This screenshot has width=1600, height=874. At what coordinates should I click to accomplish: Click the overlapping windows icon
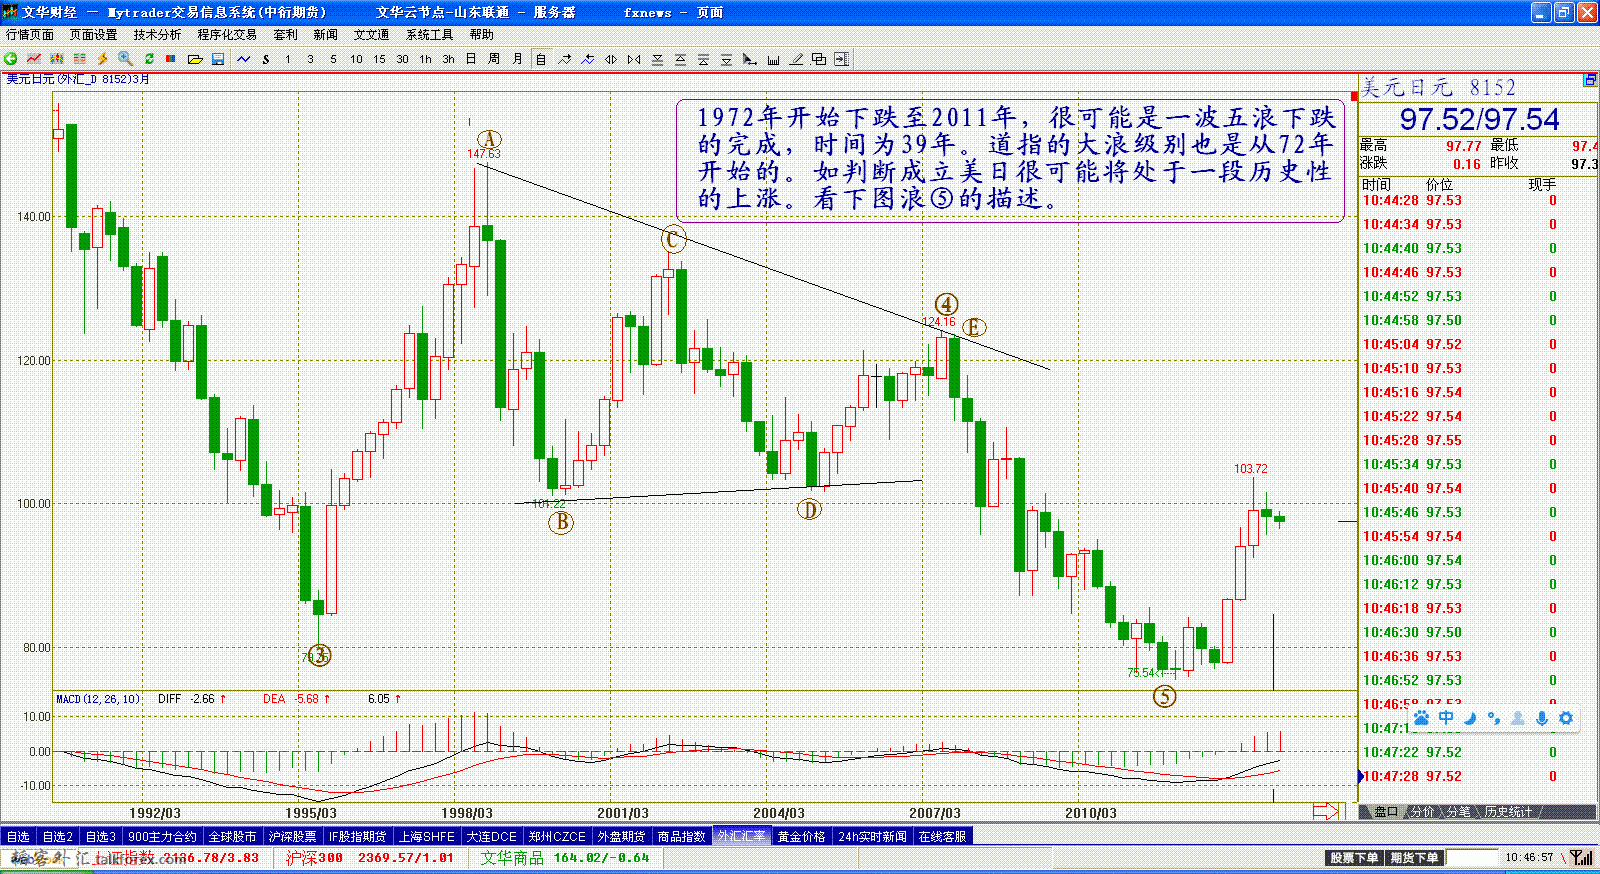point(819,59)
